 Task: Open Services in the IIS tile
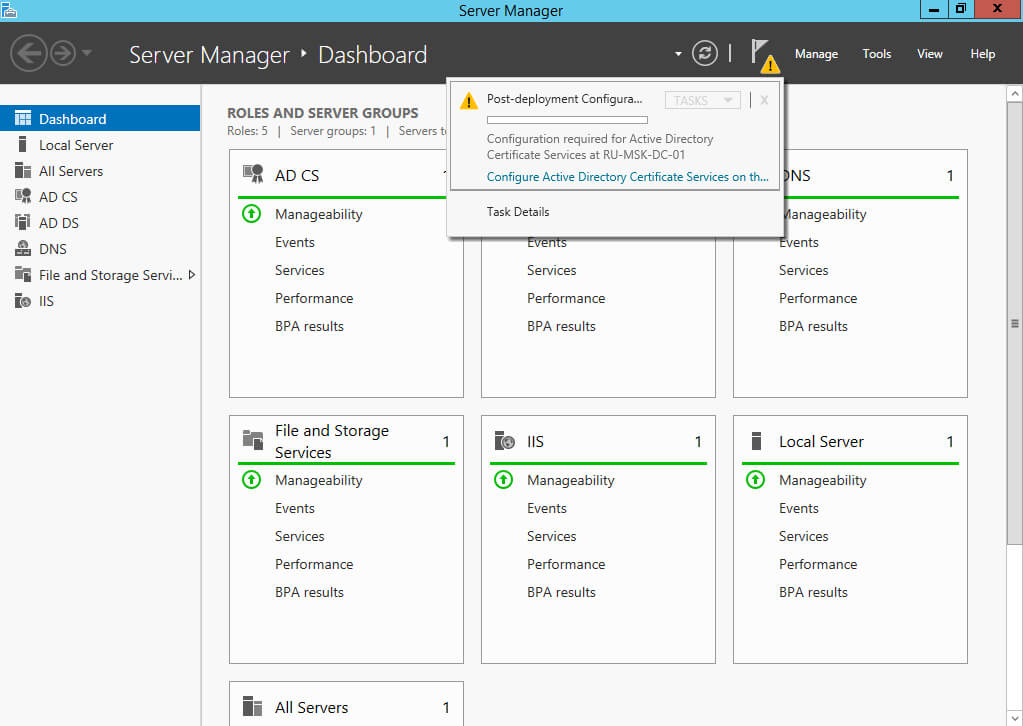(x=551, y=537)
